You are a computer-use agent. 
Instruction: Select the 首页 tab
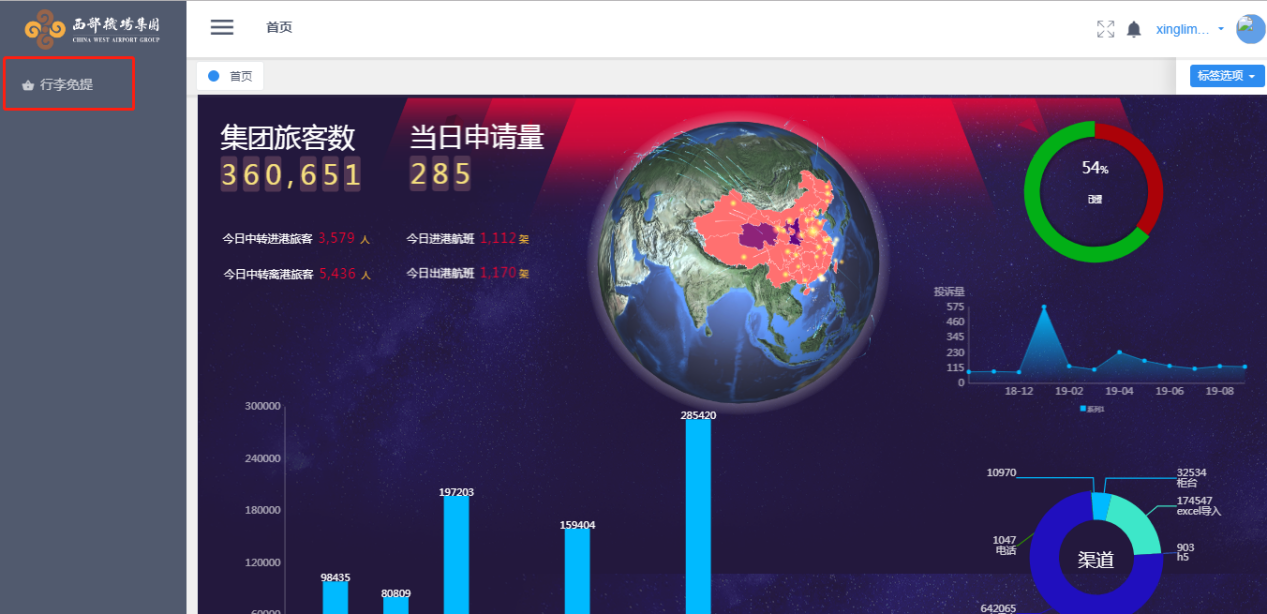[230, 76]
